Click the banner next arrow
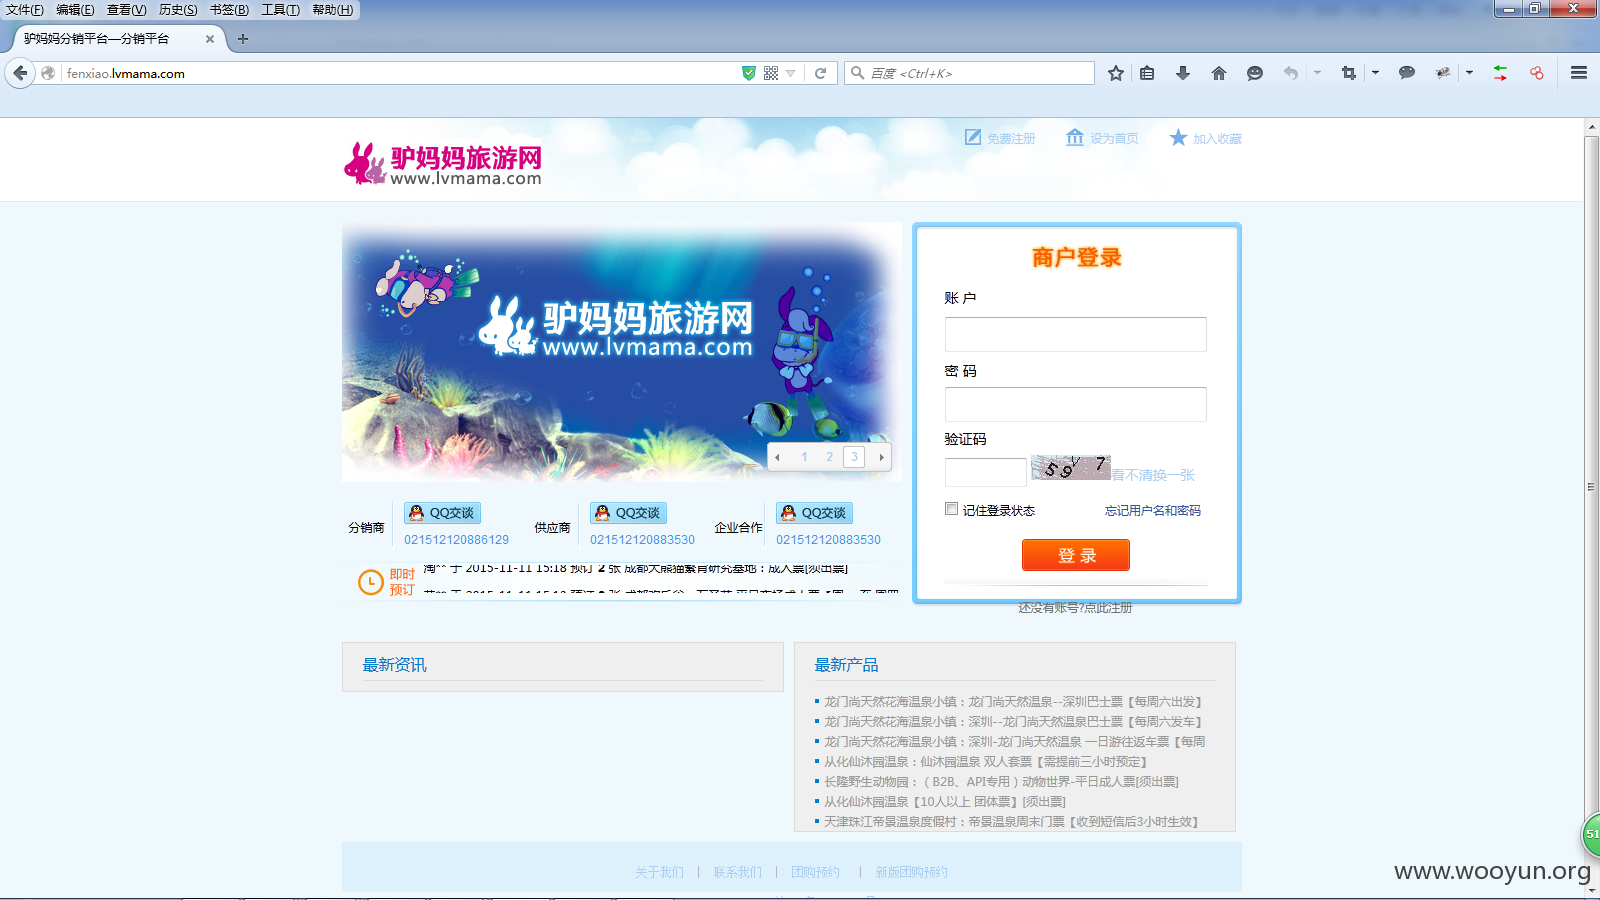 coord(881,457)
